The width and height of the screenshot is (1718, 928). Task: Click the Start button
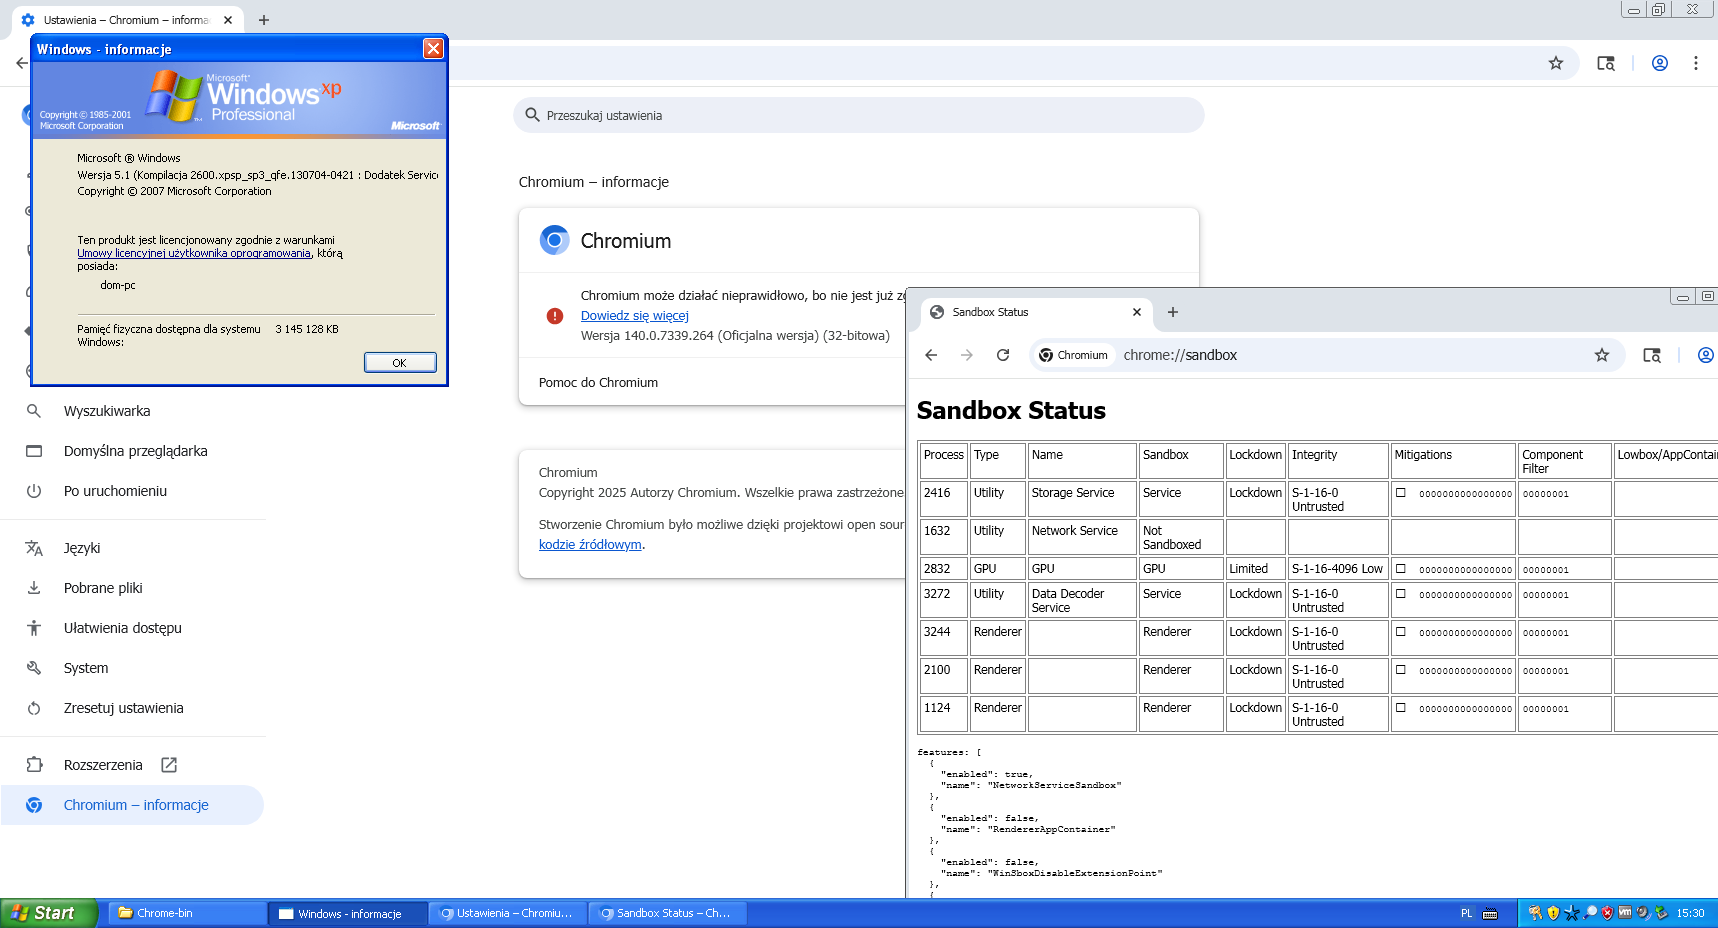(49, 913)
